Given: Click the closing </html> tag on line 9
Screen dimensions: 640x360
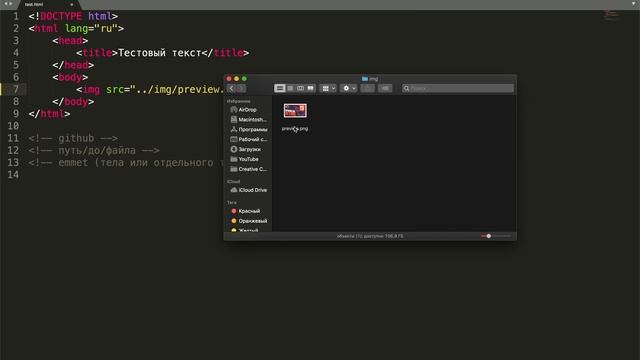Looking at the screenshot, I should tap(49, 114).
